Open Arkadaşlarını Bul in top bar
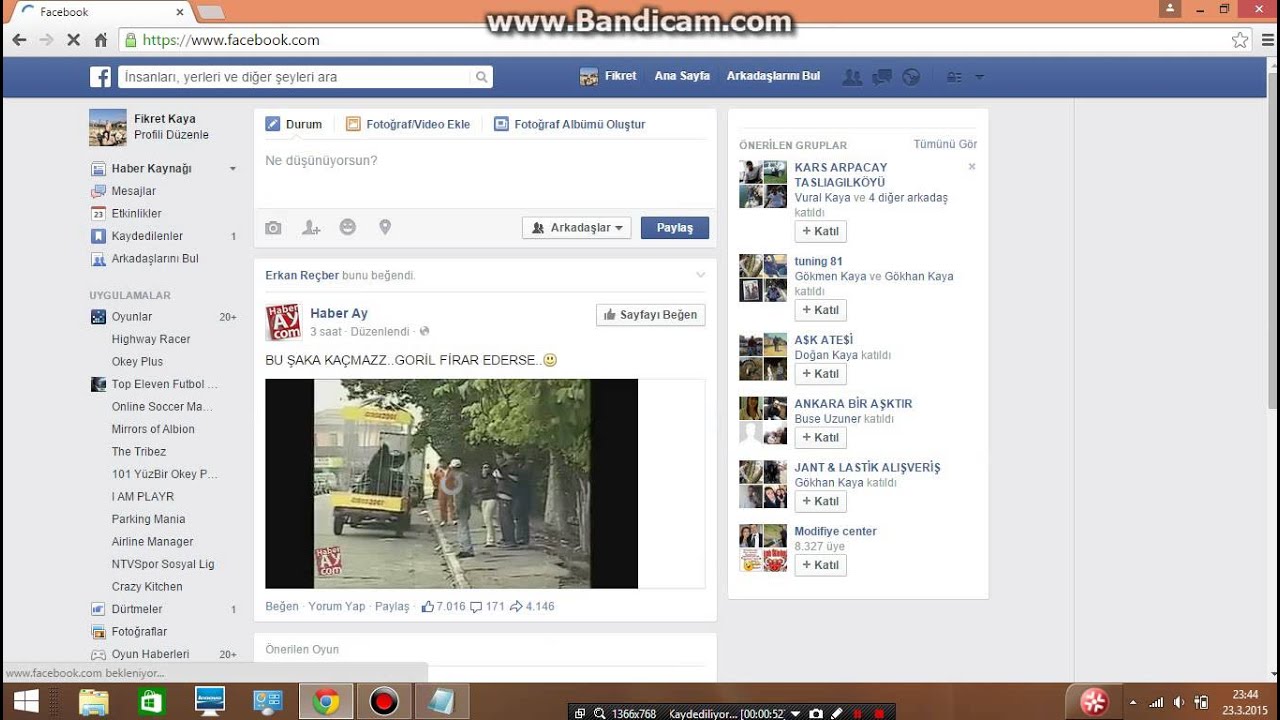 tap(773, 76)
